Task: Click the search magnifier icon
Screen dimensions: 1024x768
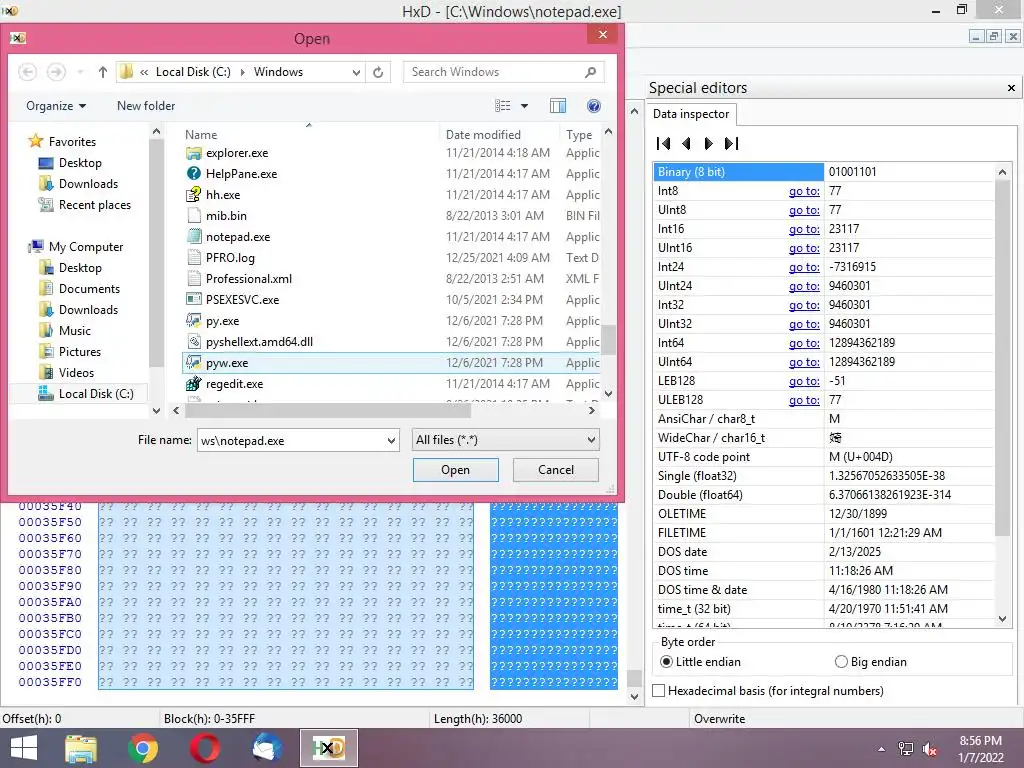Action: 590,72
